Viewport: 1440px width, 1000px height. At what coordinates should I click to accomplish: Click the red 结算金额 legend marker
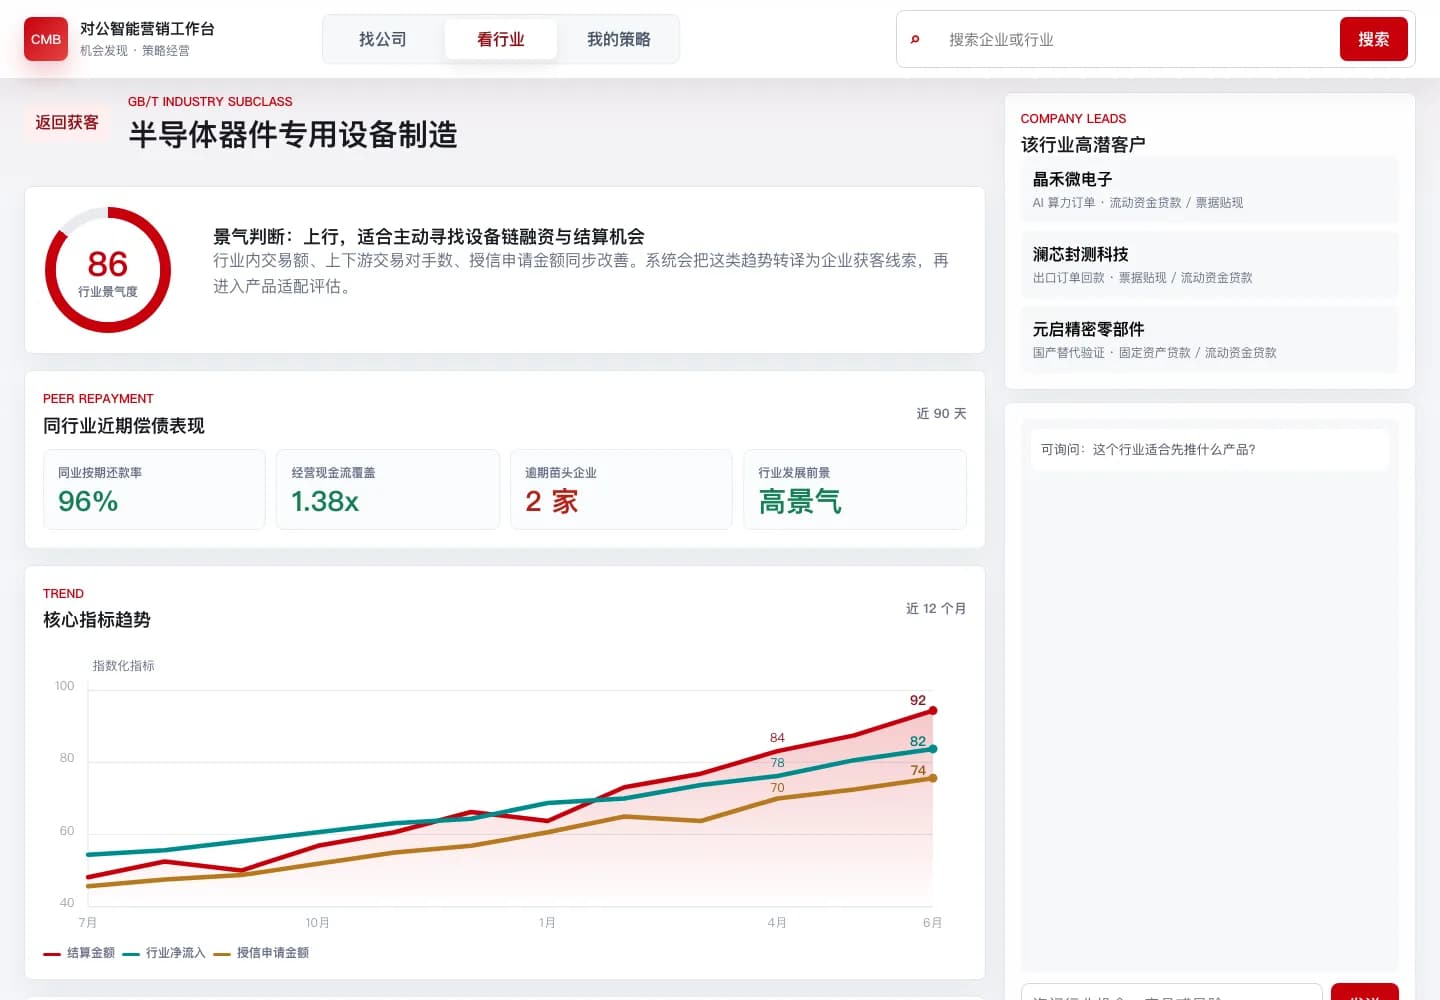[52, 954]
